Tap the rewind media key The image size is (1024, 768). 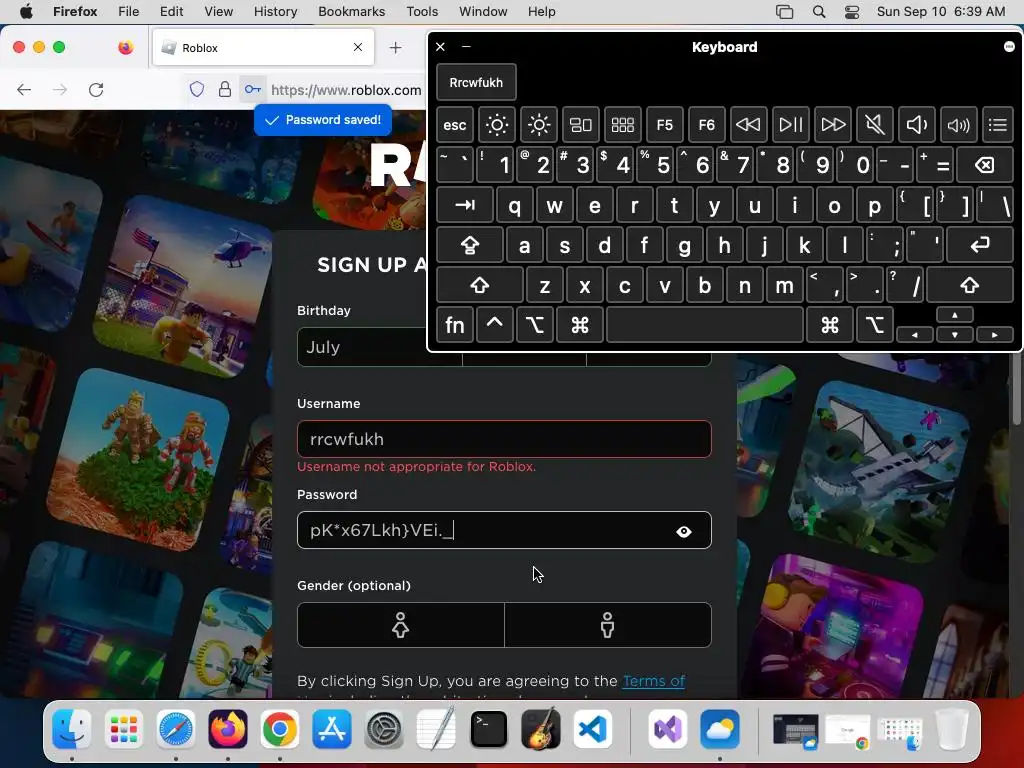[x=748, y=125]
